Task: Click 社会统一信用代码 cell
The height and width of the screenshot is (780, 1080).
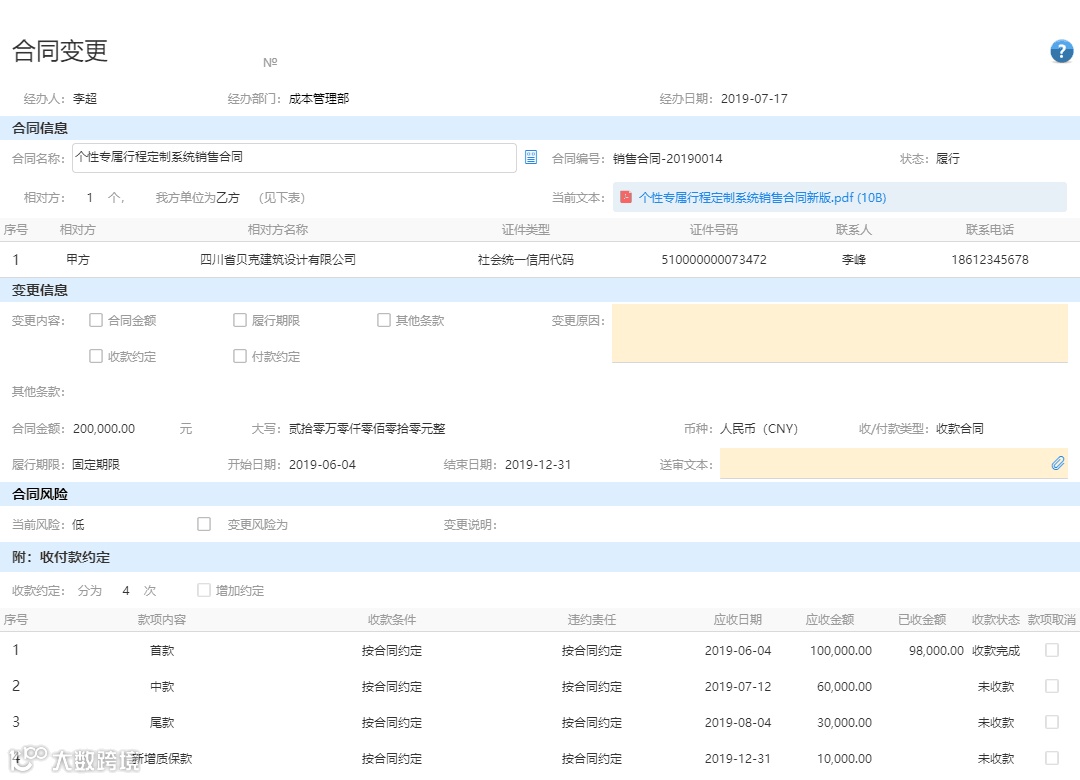Action: click(526, 260)
